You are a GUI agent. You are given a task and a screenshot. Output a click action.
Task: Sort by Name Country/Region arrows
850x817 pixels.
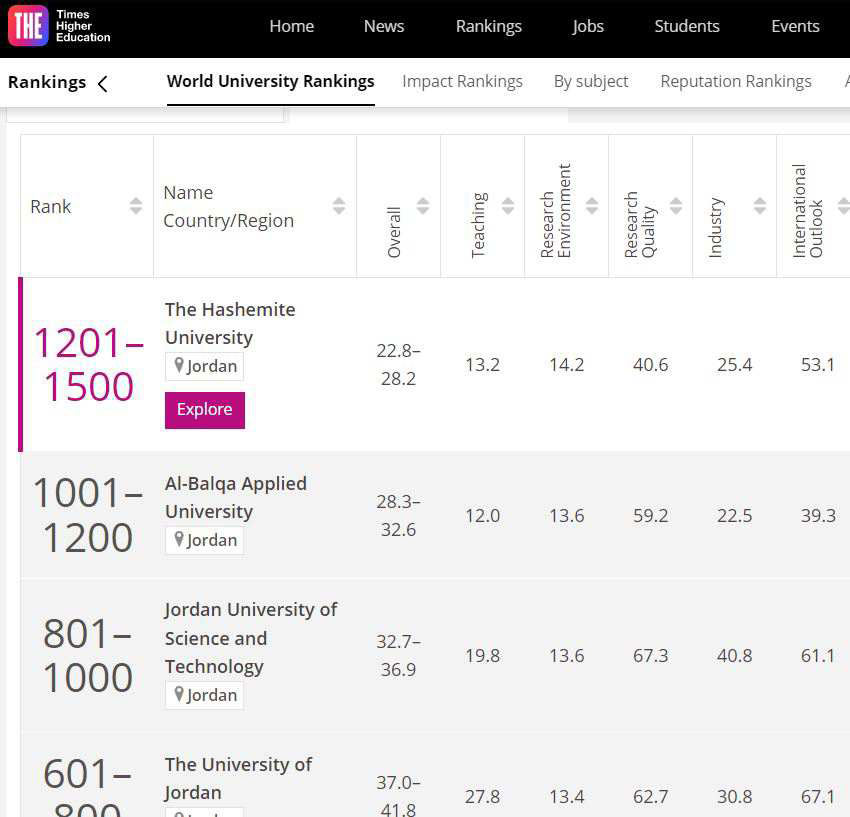pos(339,206)
